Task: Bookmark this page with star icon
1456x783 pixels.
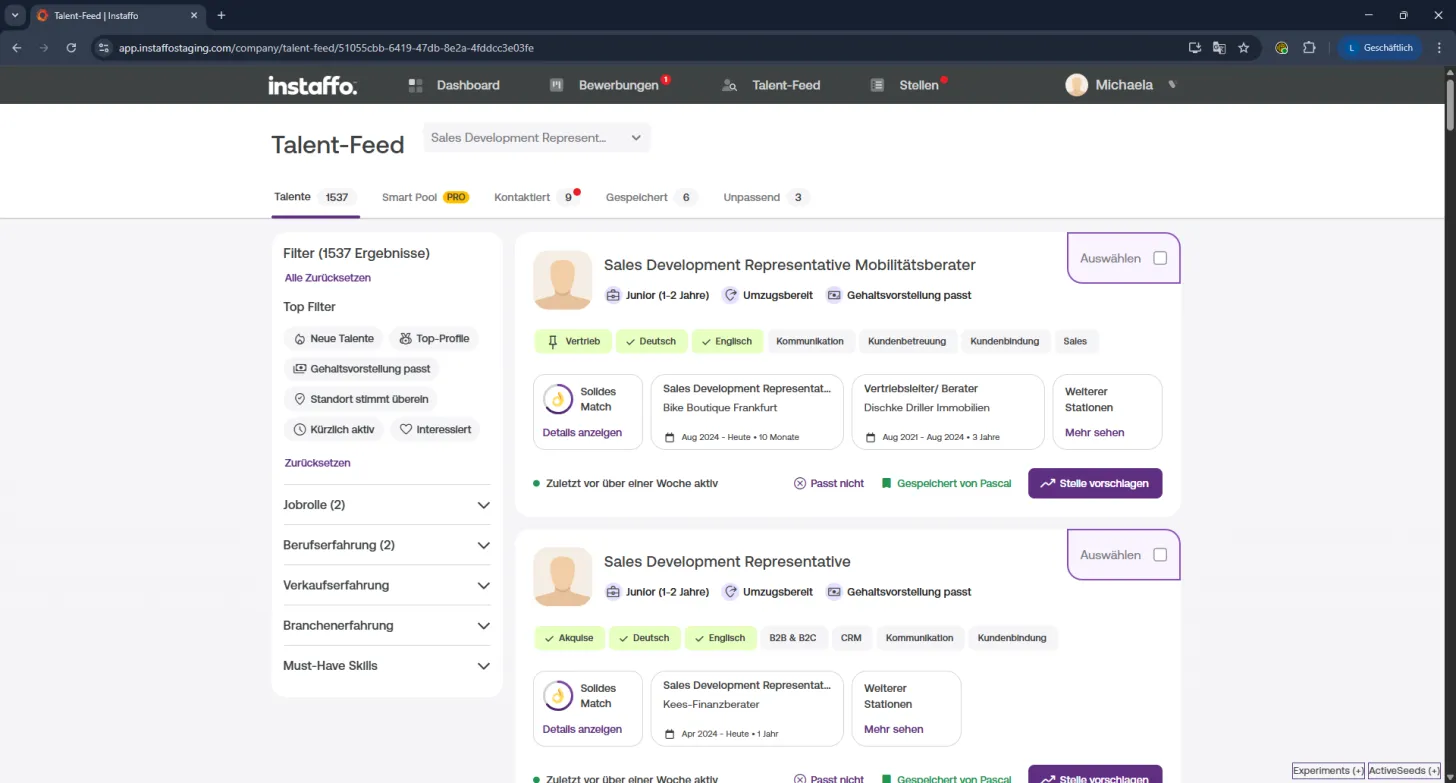Action: (1244, 47)
